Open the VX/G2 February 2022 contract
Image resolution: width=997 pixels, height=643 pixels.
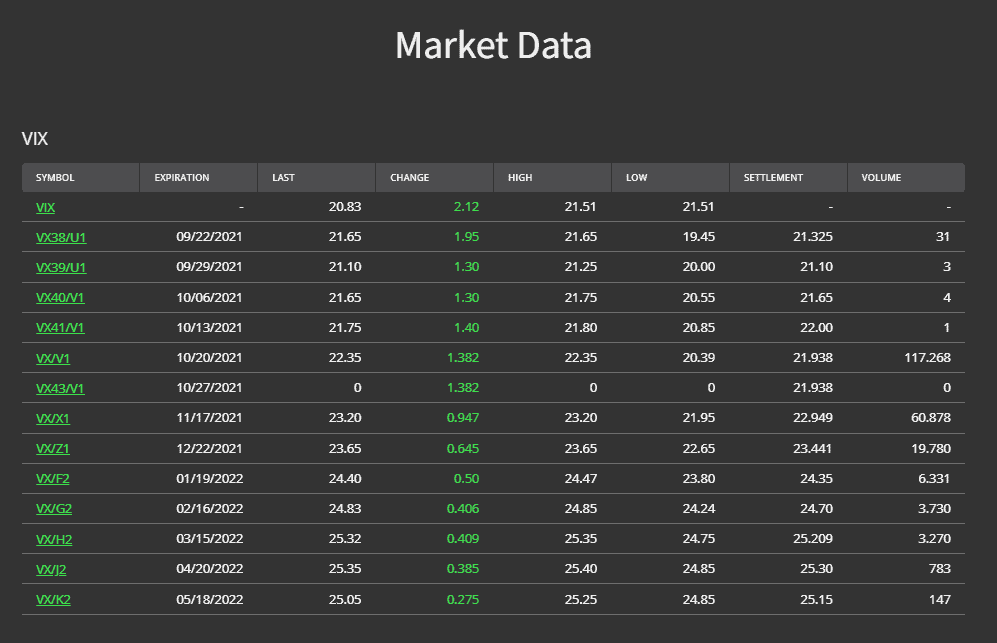tap(53, 508)
